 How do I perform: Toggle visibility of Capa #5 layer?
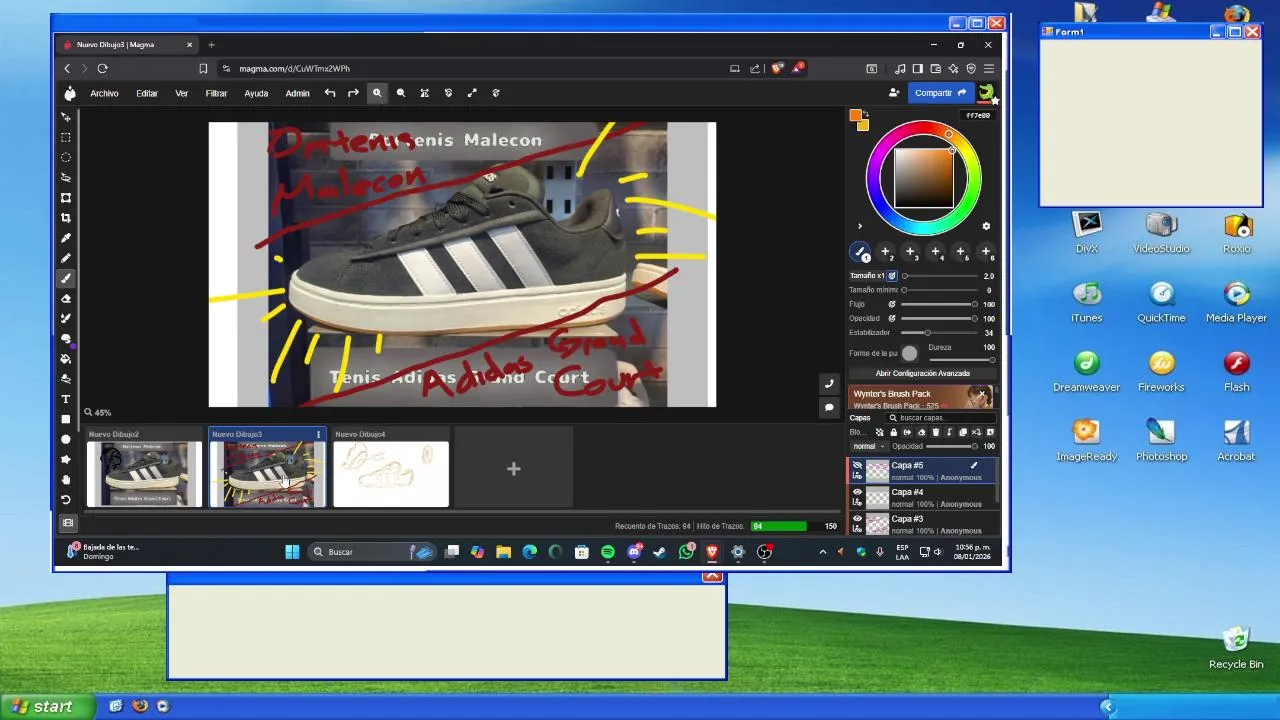(x=857, y=466)
